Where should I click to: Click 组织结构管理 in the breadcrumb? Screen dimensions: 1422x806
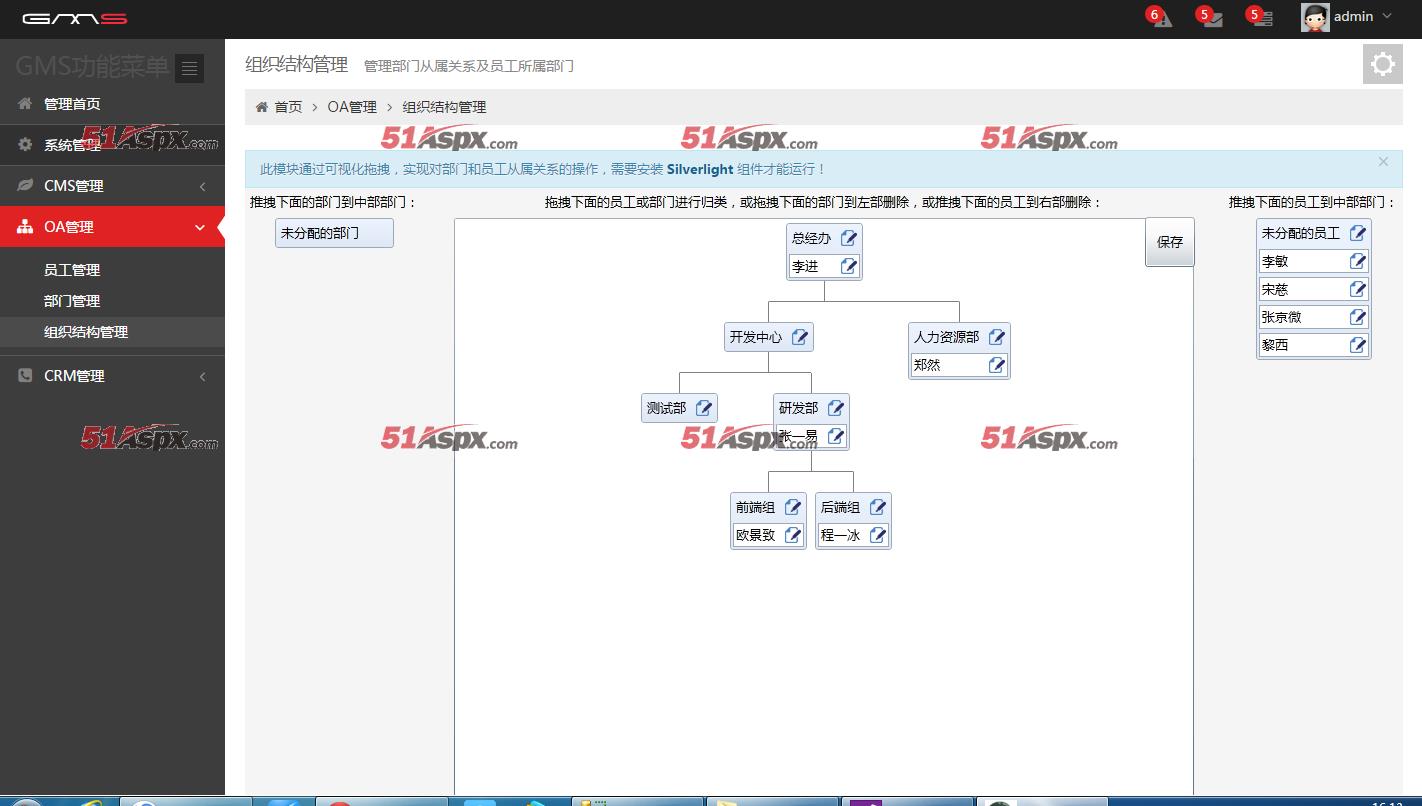point(444,107)
